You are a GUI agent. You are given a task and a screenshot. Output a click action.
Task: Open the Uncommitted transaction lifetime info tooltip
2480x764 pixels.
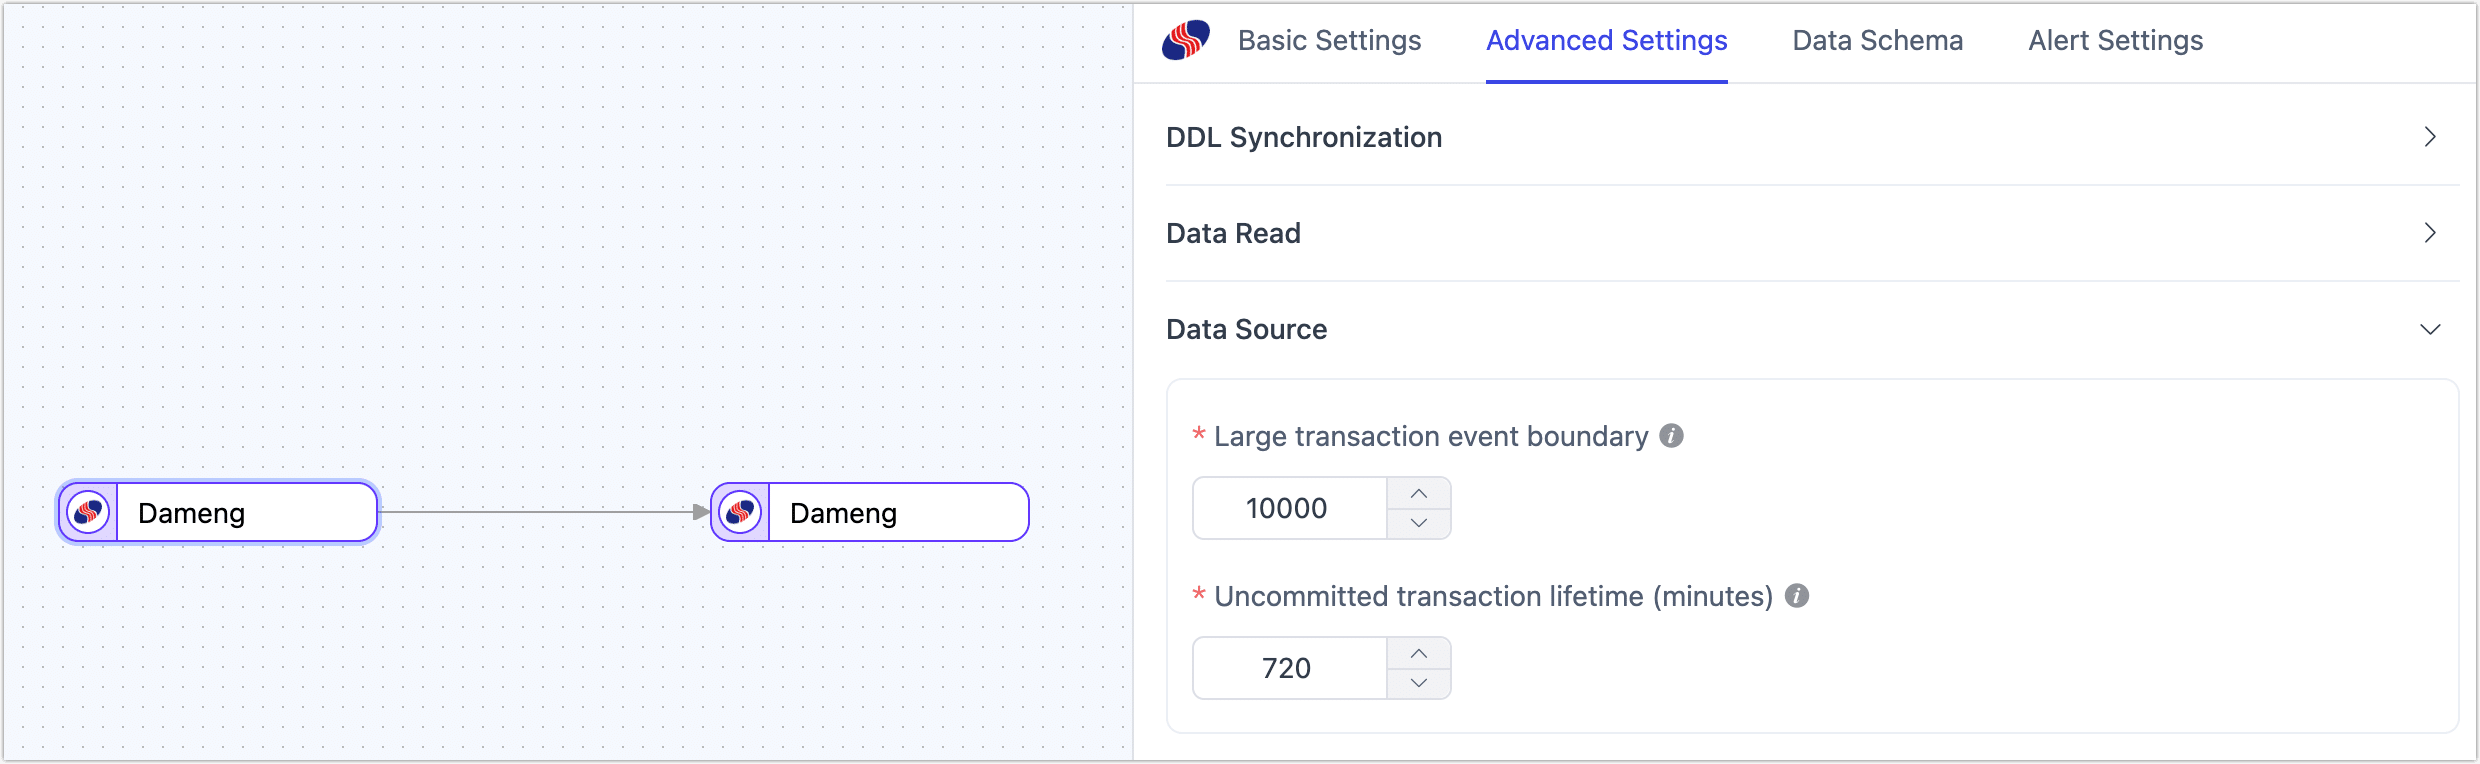pyautogui.click(x=1796, y=596)
